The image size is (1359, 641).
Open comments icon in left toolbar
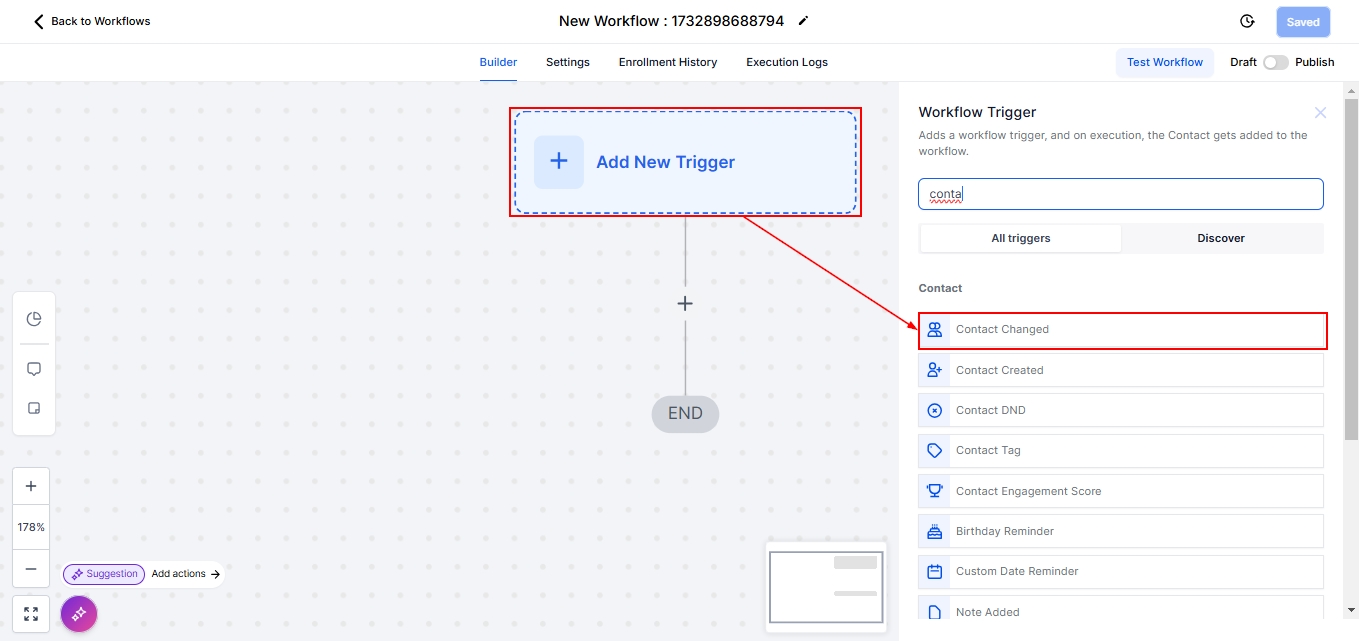34,369
